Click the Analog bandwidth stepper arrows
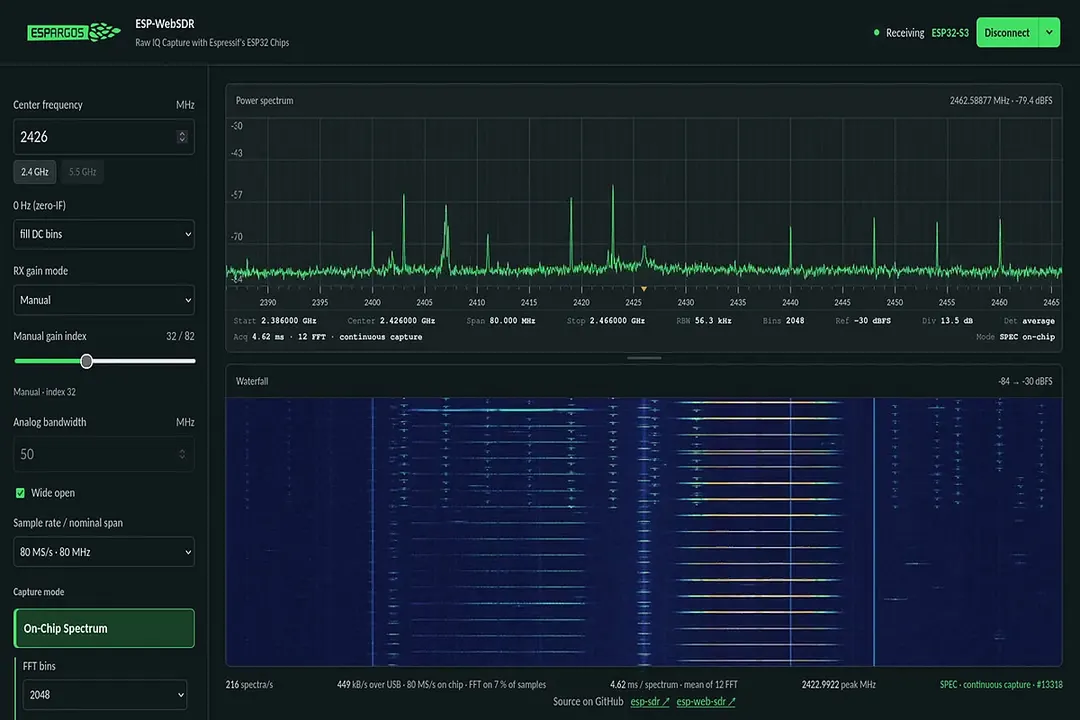Screen dimensions: 1080x720 (182, 454)
